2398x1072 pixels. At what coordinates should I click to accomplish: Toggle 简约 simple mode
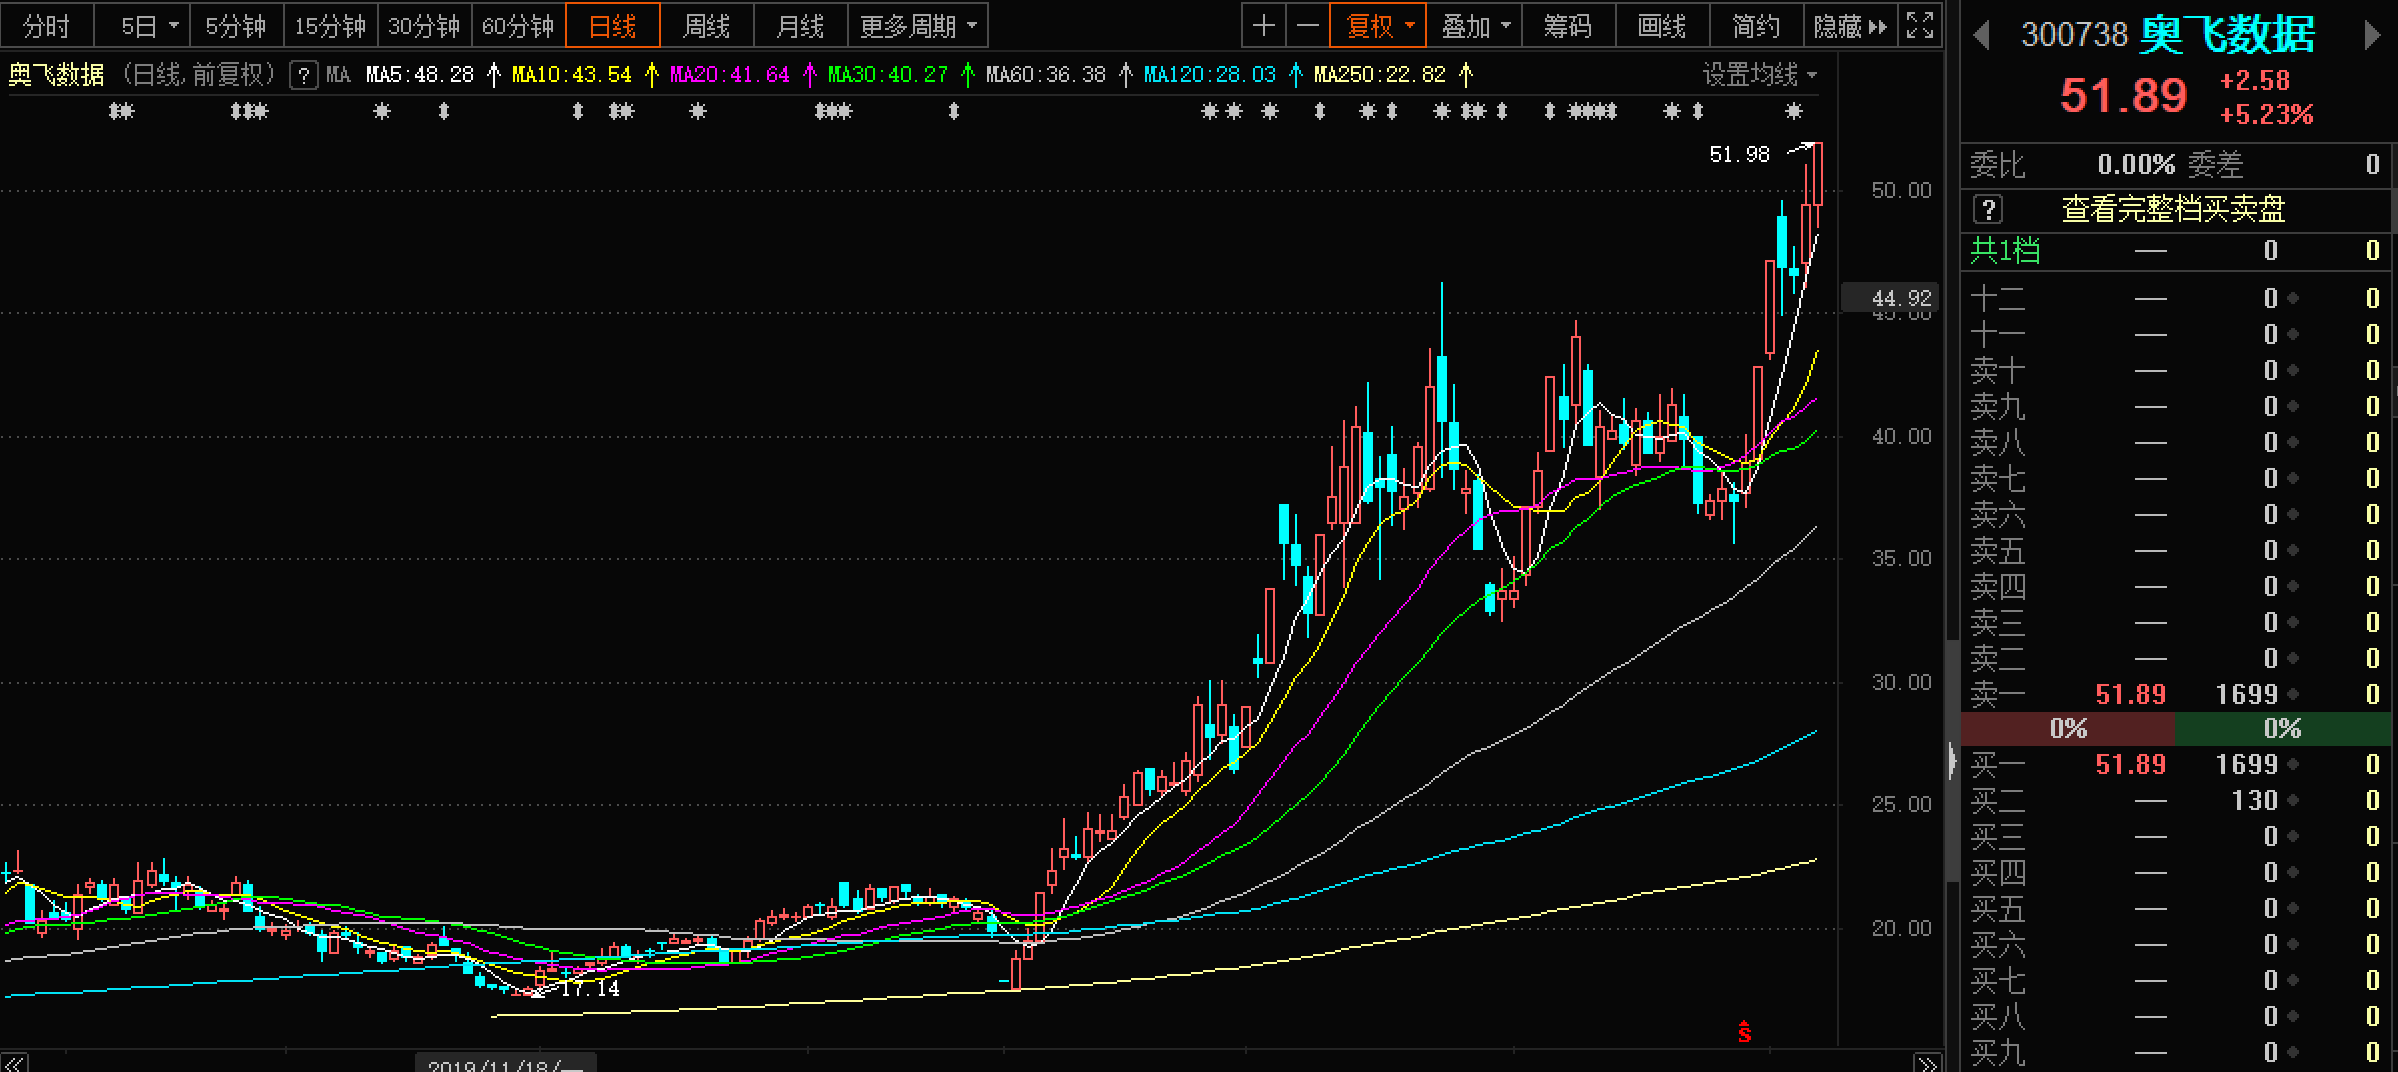point(1756,25)
